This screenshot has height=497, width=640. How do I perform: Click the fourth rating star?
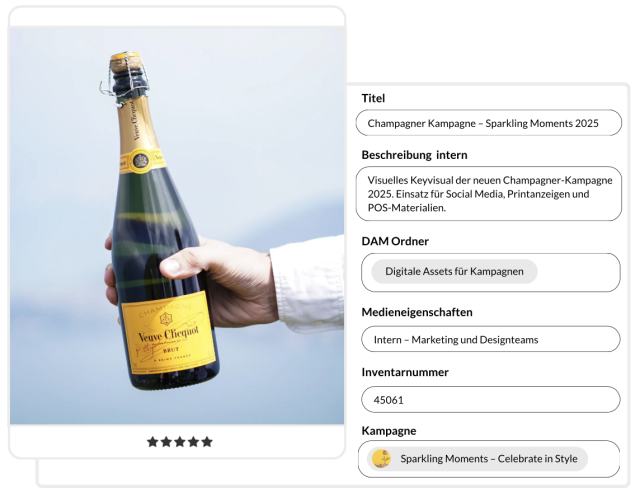pos(193,442)
